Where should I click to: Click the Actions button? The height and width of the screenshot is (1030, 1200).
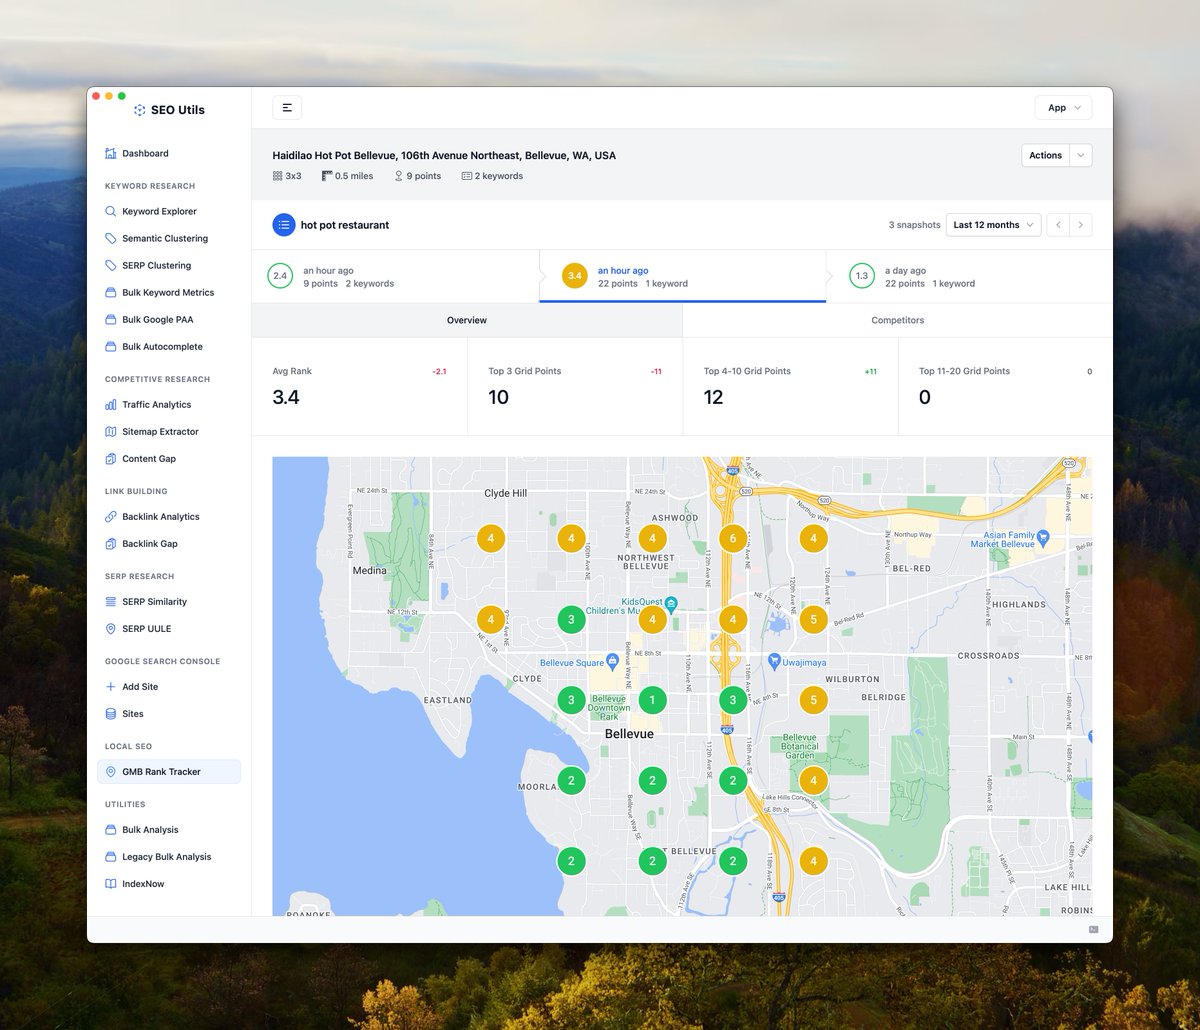(x=1046, y=155)
